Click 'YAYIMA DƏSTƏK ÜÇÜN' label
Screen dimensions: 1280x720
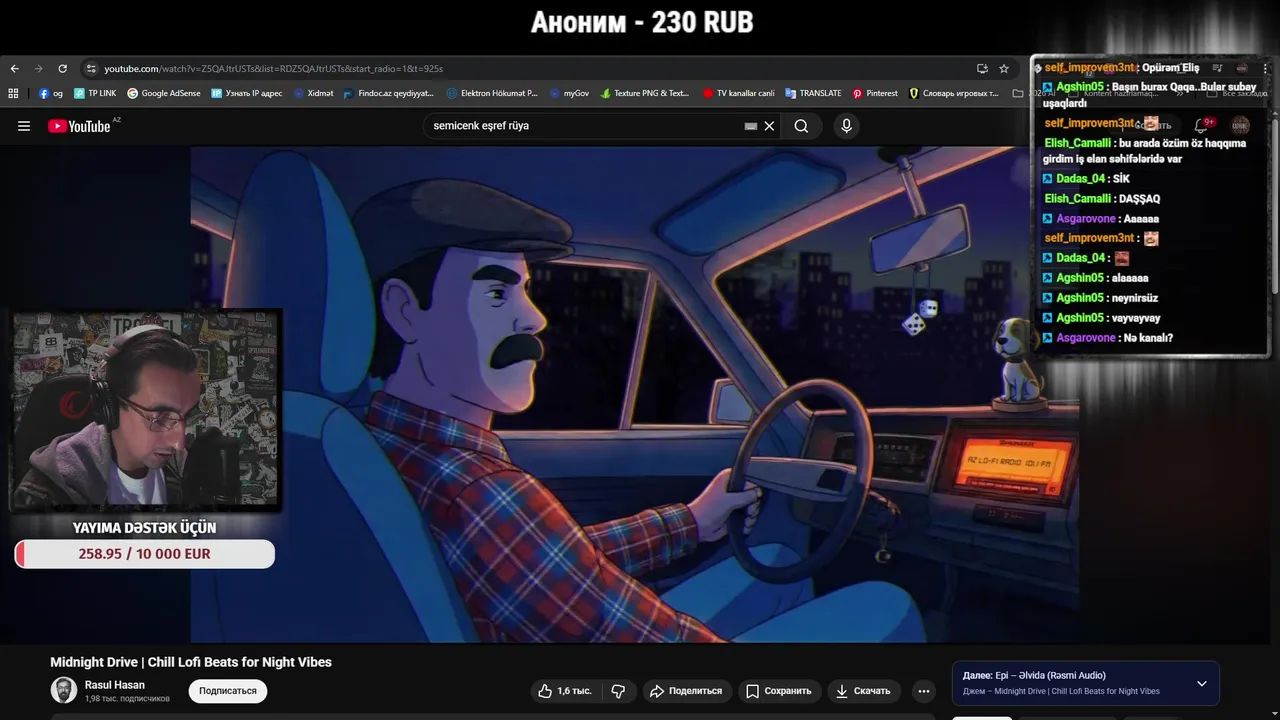[144, 528]
